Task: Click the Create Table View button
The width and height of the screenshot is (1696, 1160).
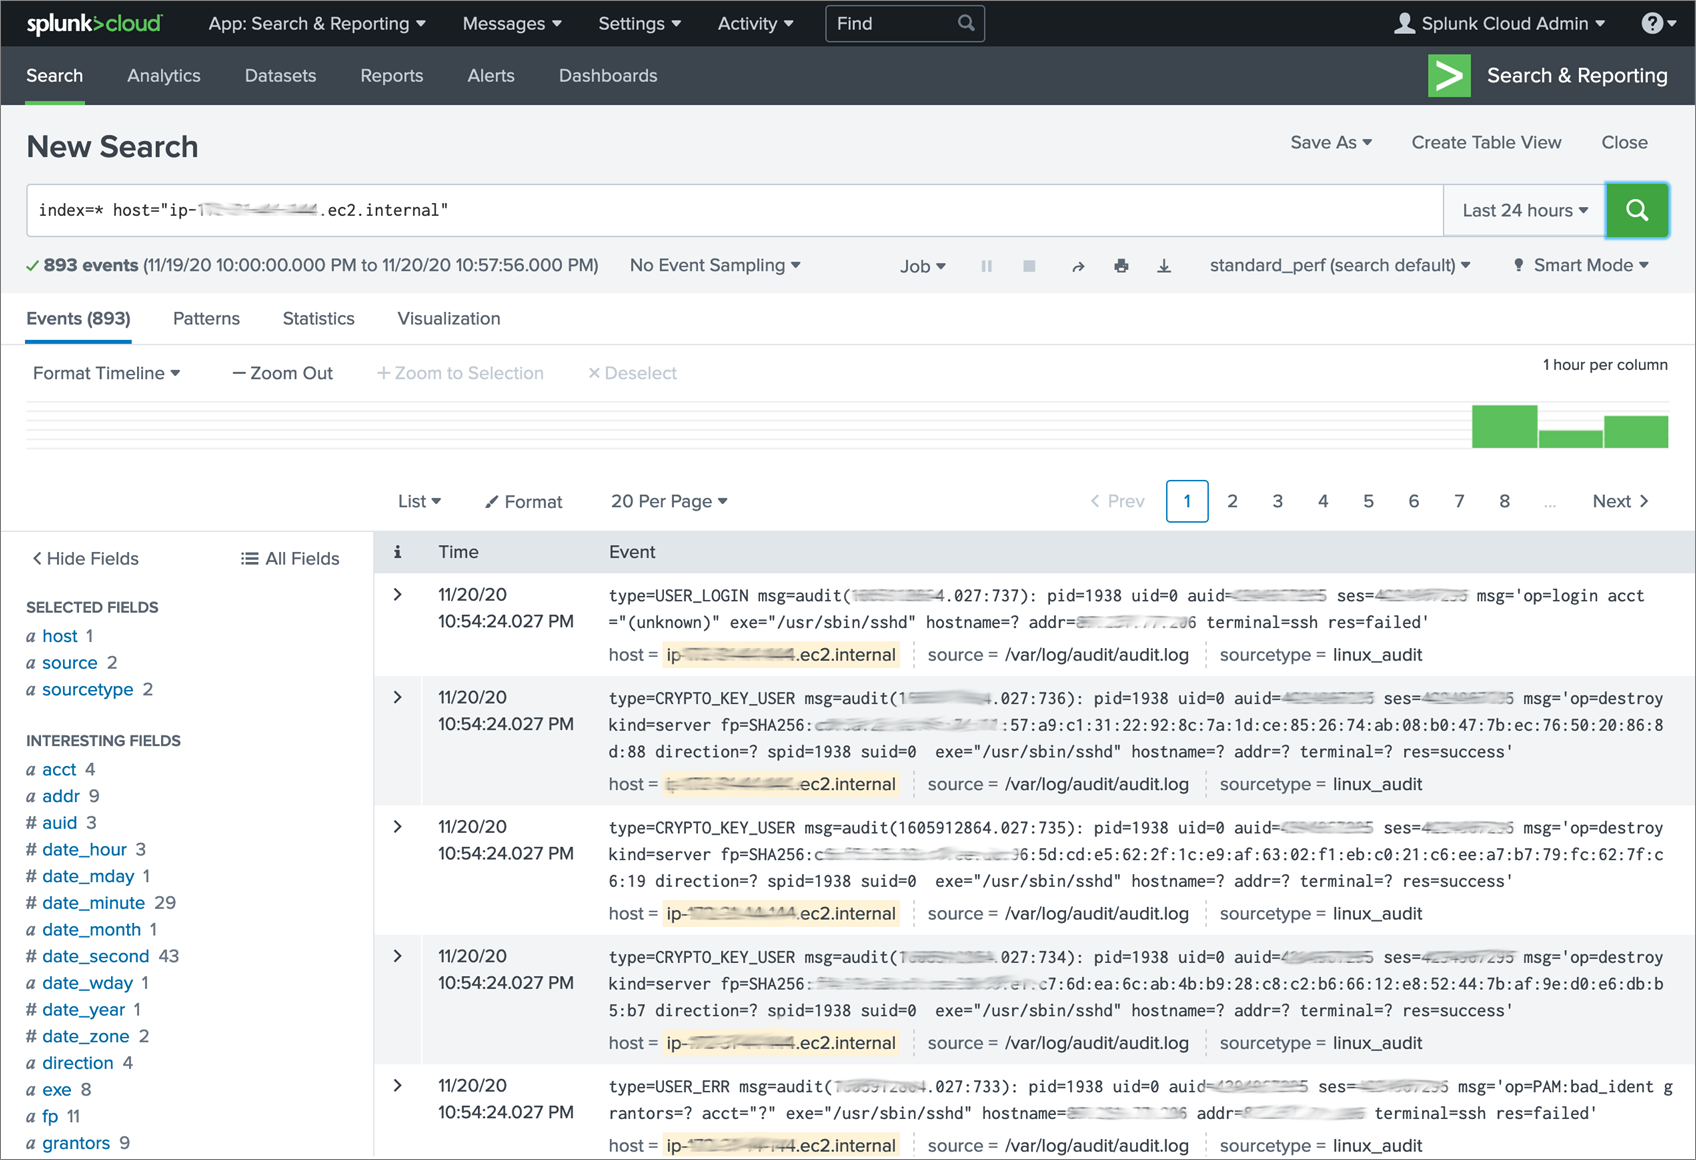Action: pyautogui.click(x=1486, y=142)
